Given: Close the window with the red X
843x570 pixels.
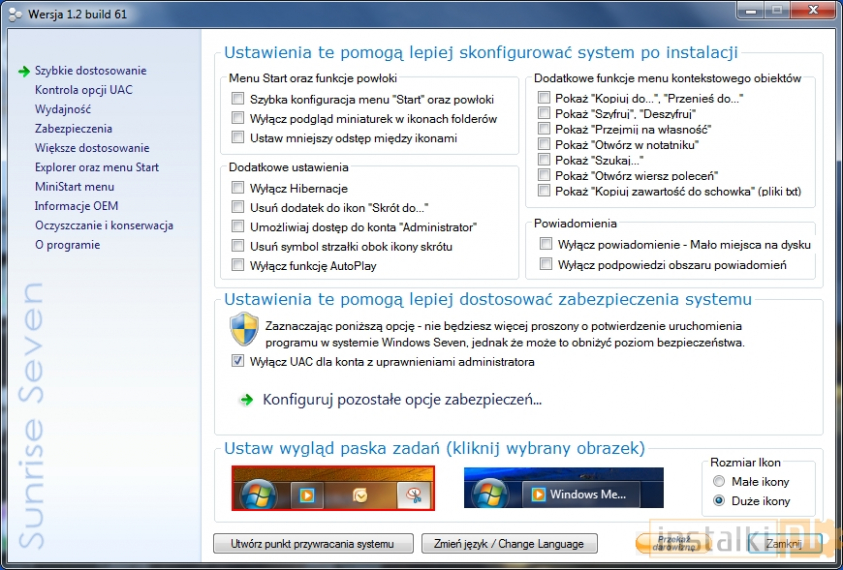Looking at the screenshot, I should point(813,10).
